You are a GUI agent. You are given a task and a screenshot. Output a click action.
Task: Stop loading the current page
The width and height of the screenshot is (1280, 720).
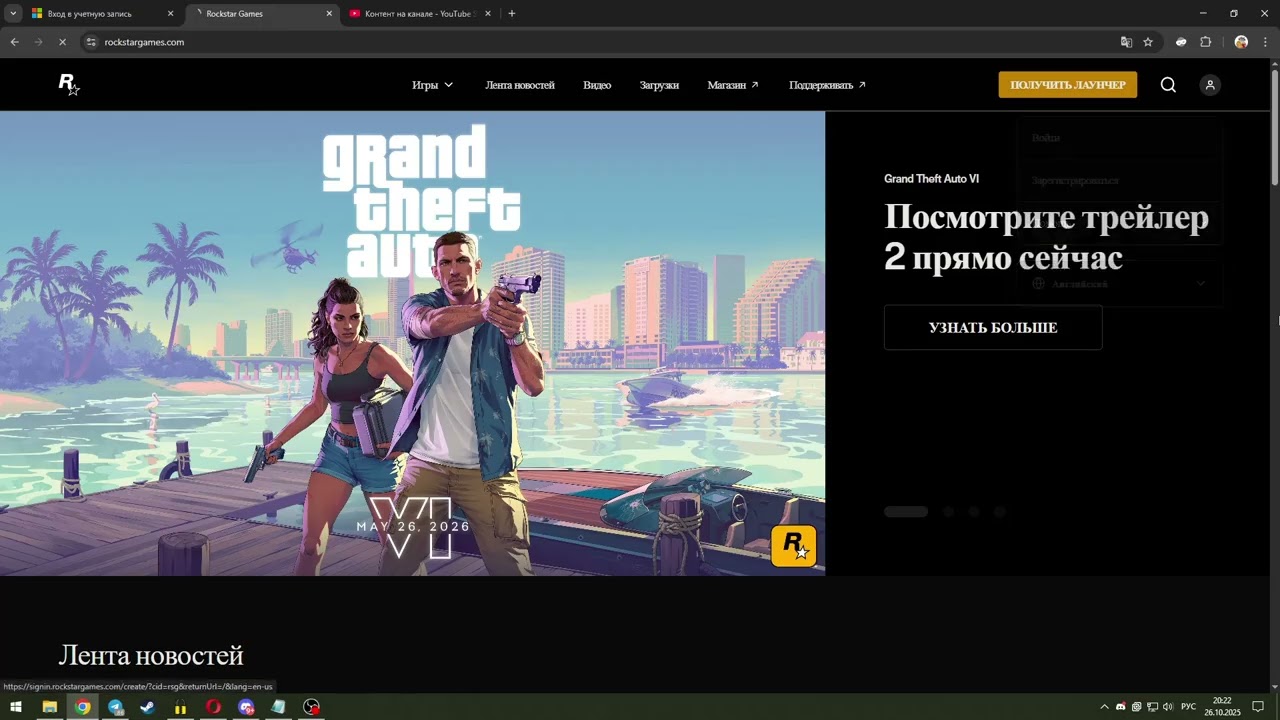coord(62,42)
